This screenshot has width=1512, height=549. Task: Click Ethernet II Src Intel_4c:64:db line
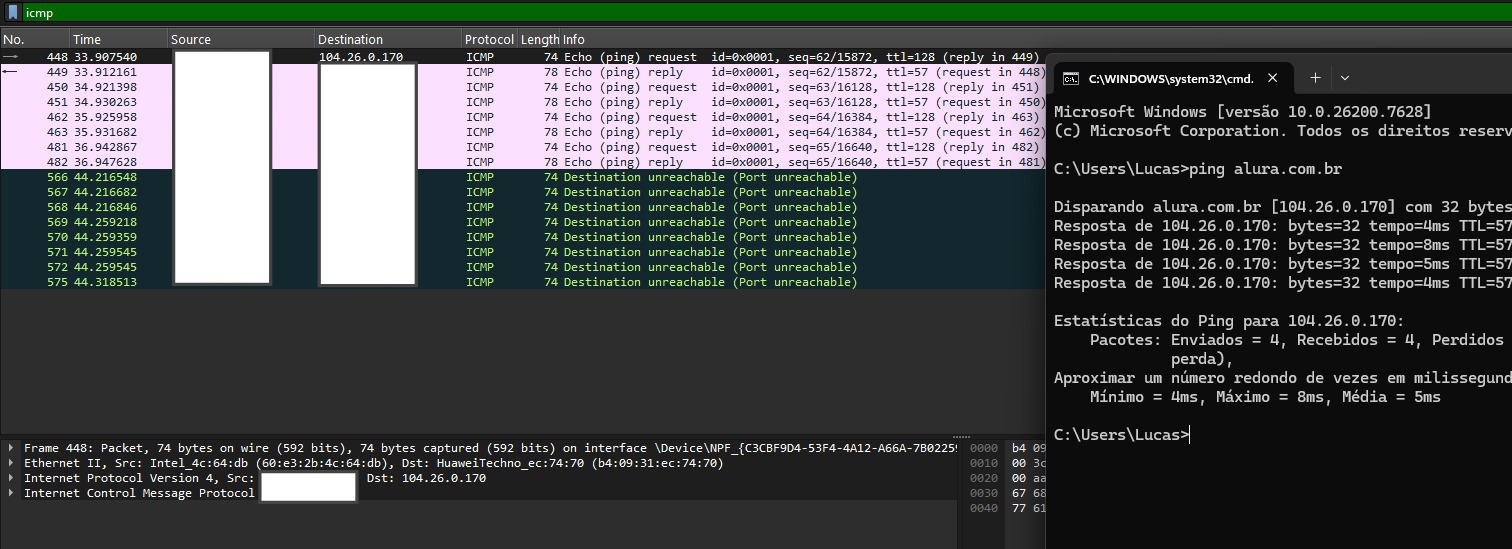tap(373, 463)
